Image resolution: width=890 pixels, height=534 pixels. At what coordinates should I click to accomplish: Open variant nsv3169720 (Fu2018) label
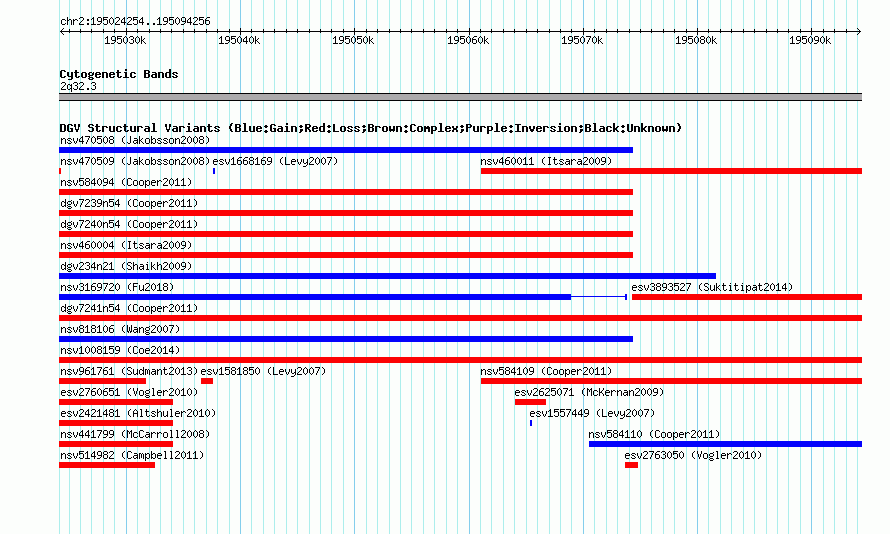tap(117, 287)
